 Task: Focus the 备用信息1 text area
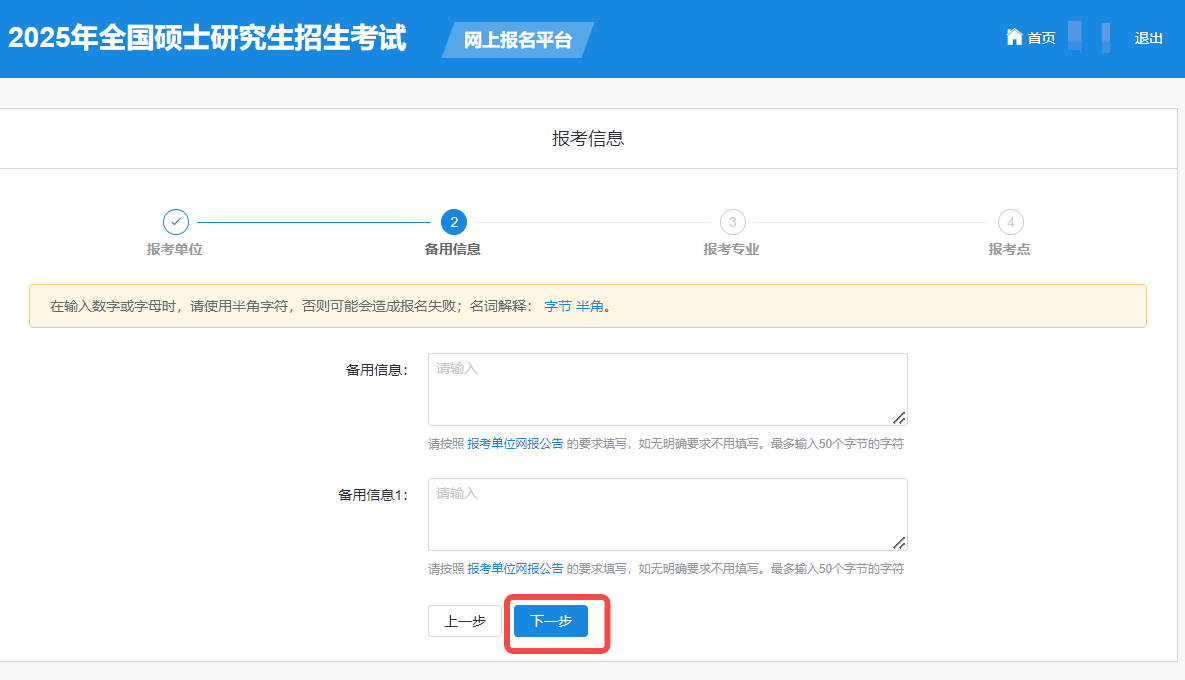[x=667, y=514]
